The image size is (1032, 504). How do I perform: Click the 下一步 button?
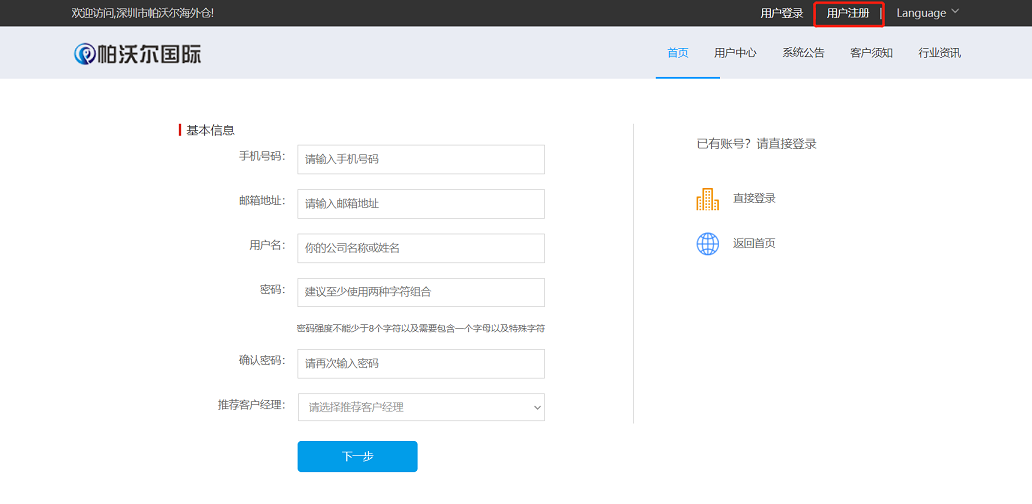357,457
